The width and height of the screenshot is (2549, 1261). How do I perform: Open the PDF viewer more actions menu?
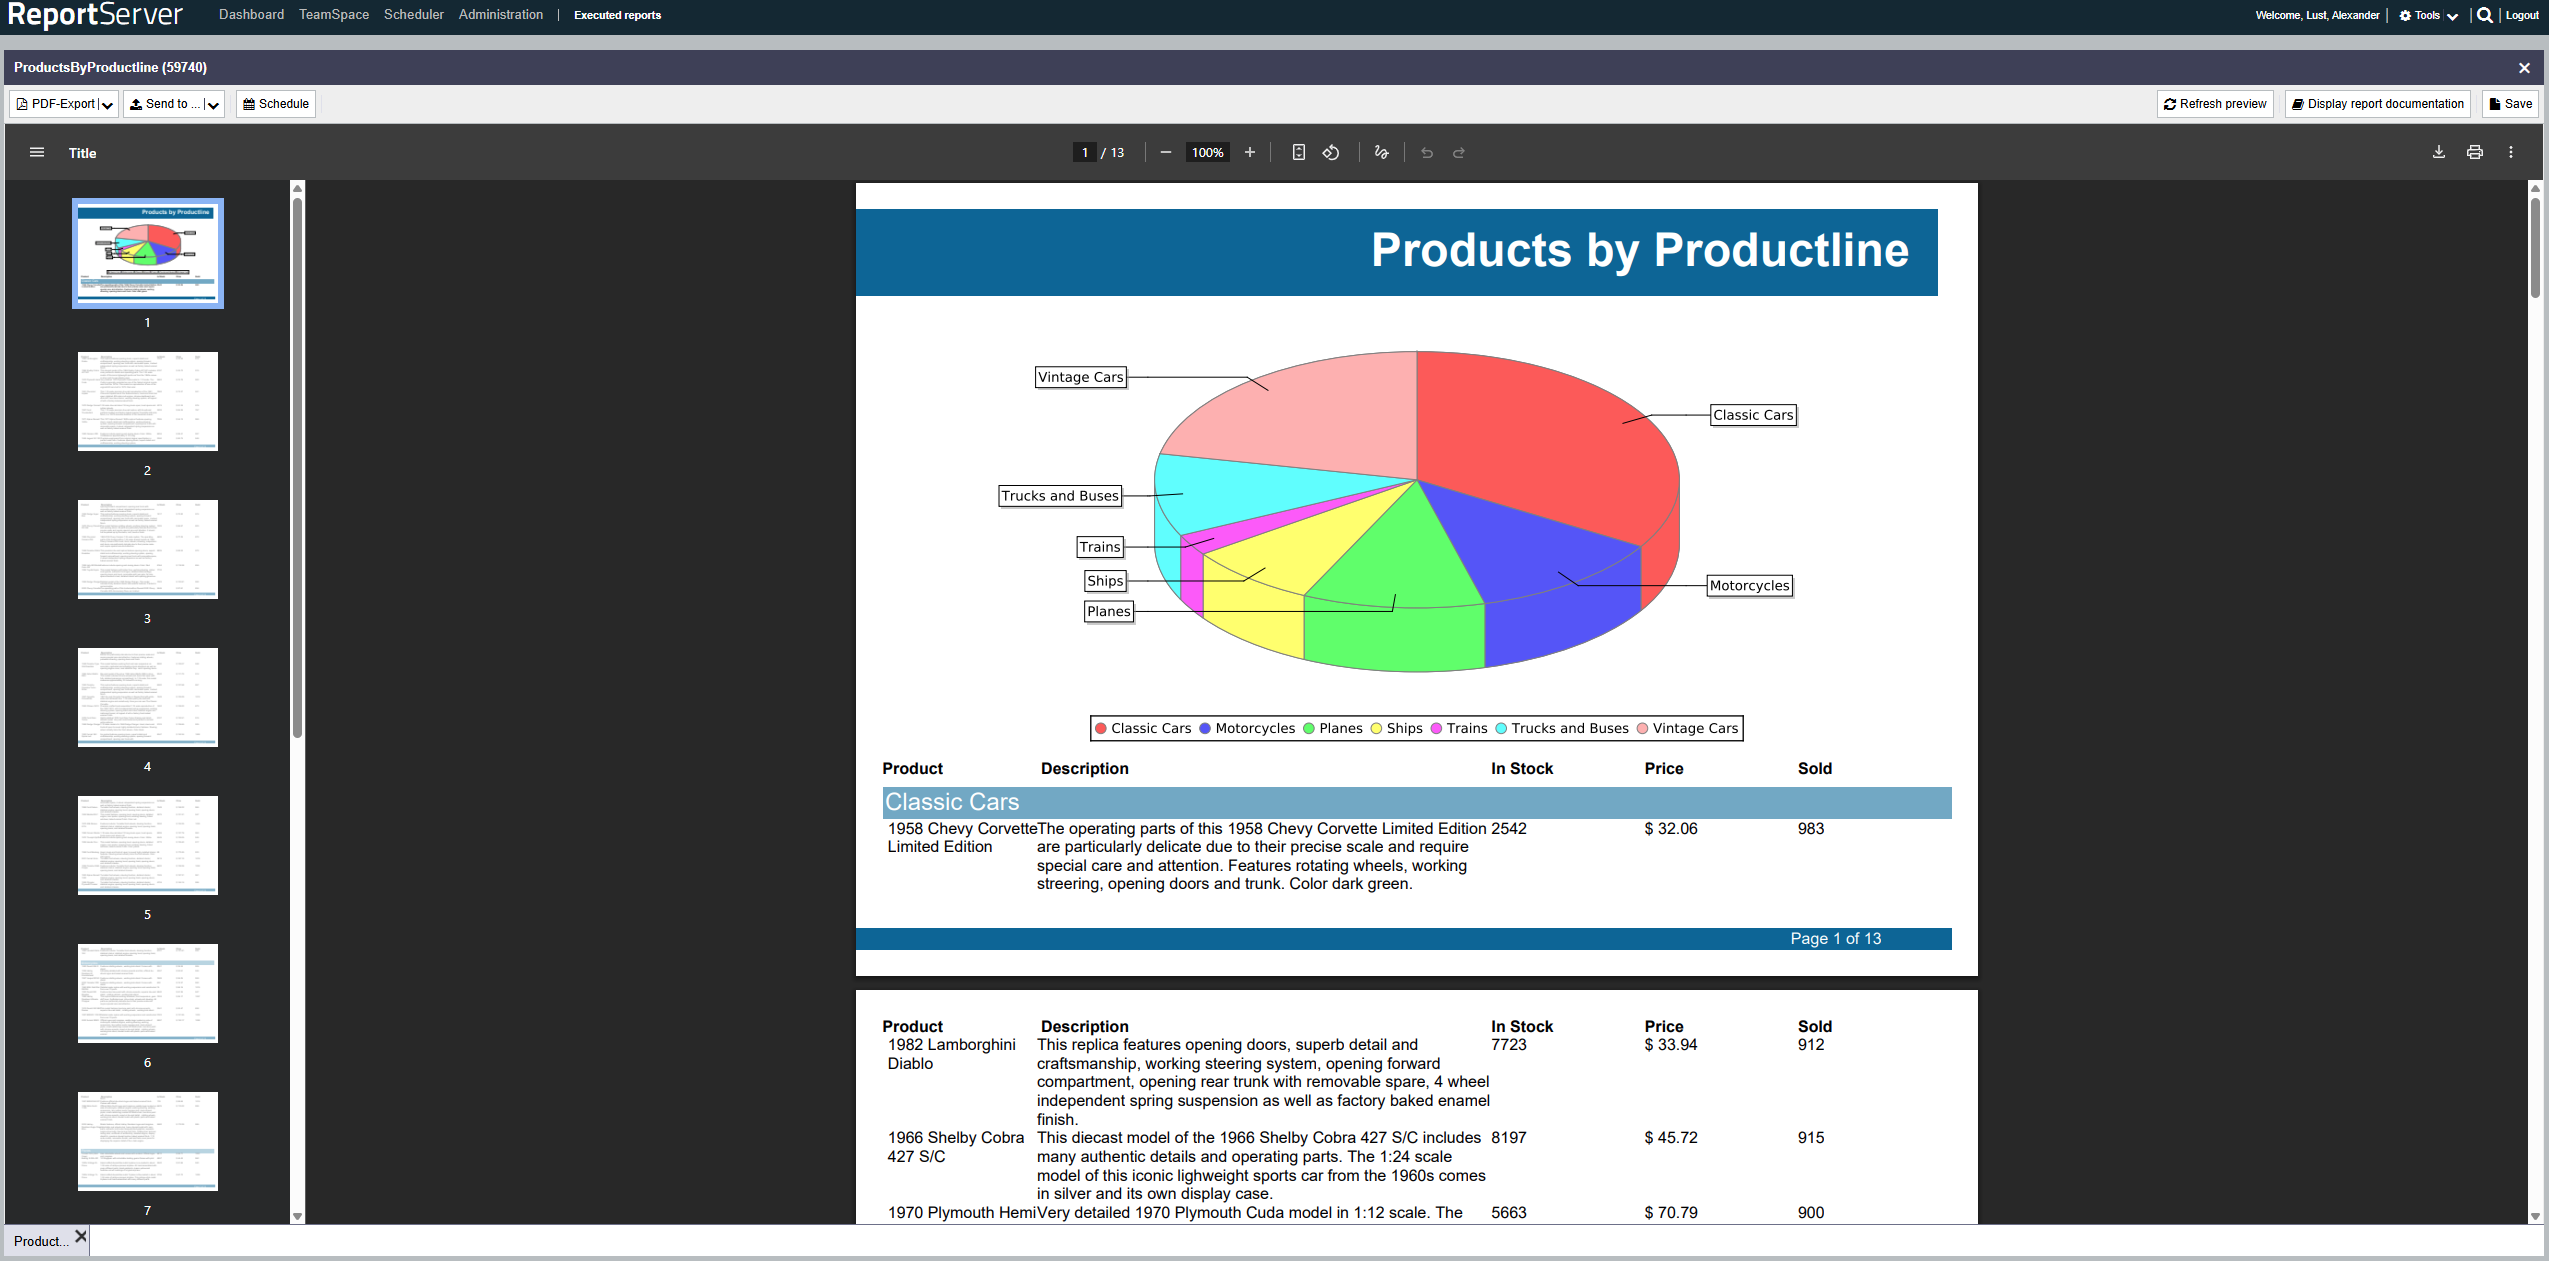(2510, 153)
